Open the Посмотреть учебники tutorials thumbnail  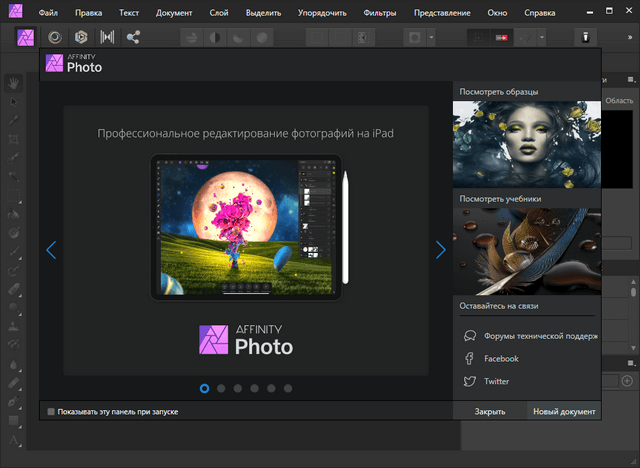(x=527, y=250)
